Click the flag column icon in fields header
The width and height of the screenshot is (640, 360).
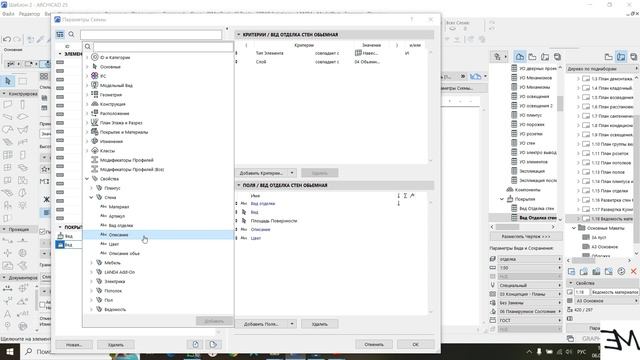(412, 196)
